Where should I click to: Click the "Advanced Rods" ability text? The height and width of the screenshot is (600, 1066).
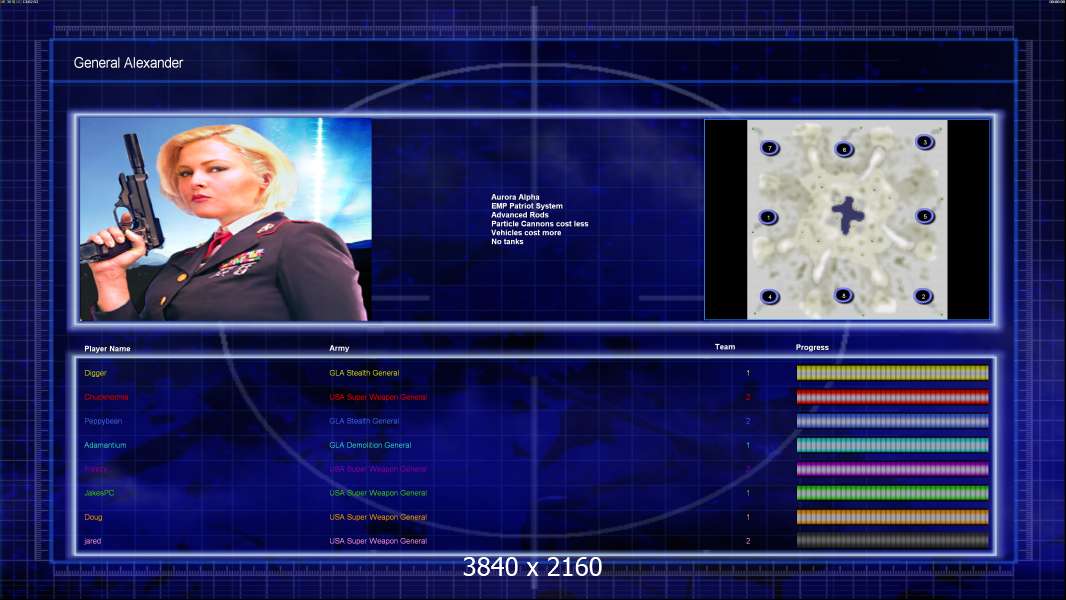click(520, 215)
